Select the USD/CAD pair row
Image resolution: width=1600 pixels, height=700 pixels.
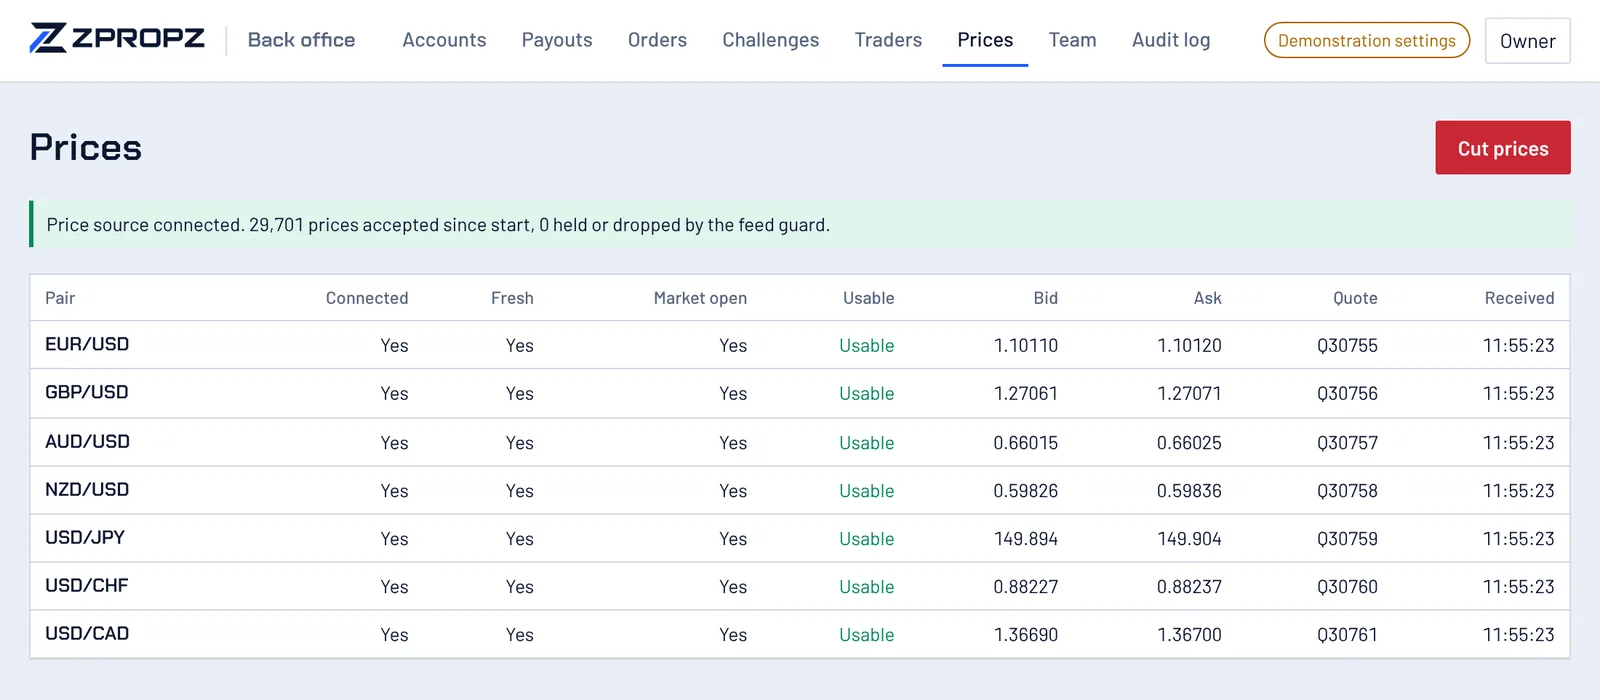pyautogui.click(x=800, y=634)
